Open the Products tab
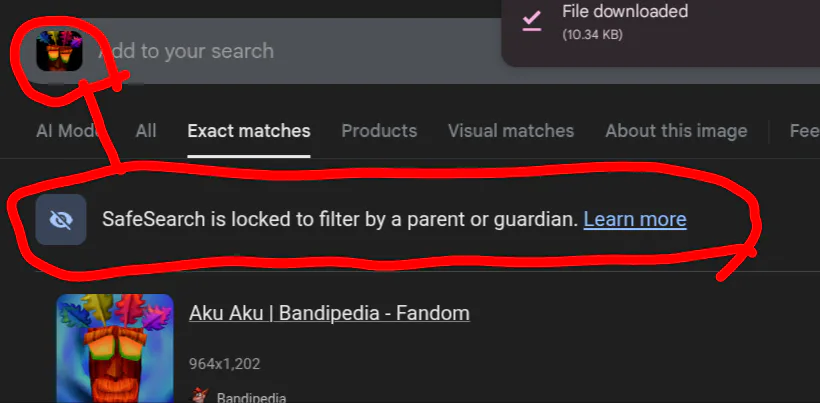 379,131
